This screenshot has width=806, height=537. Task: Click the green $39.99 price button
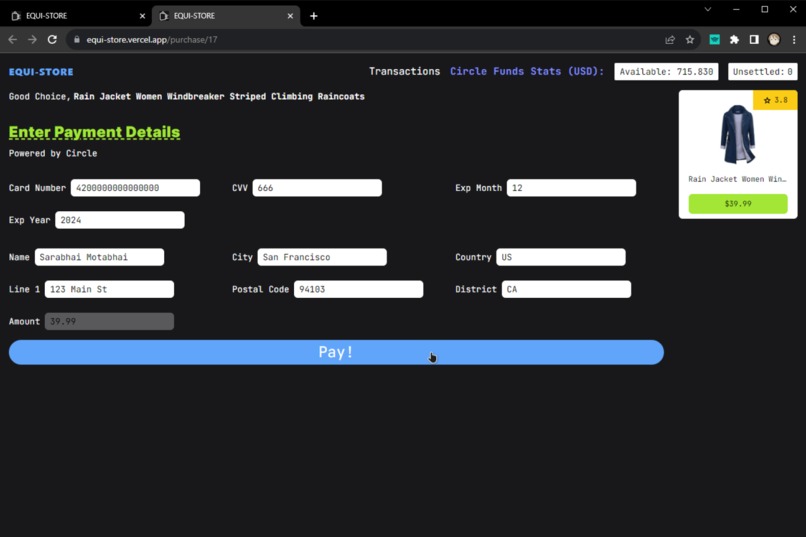[738, 203]
